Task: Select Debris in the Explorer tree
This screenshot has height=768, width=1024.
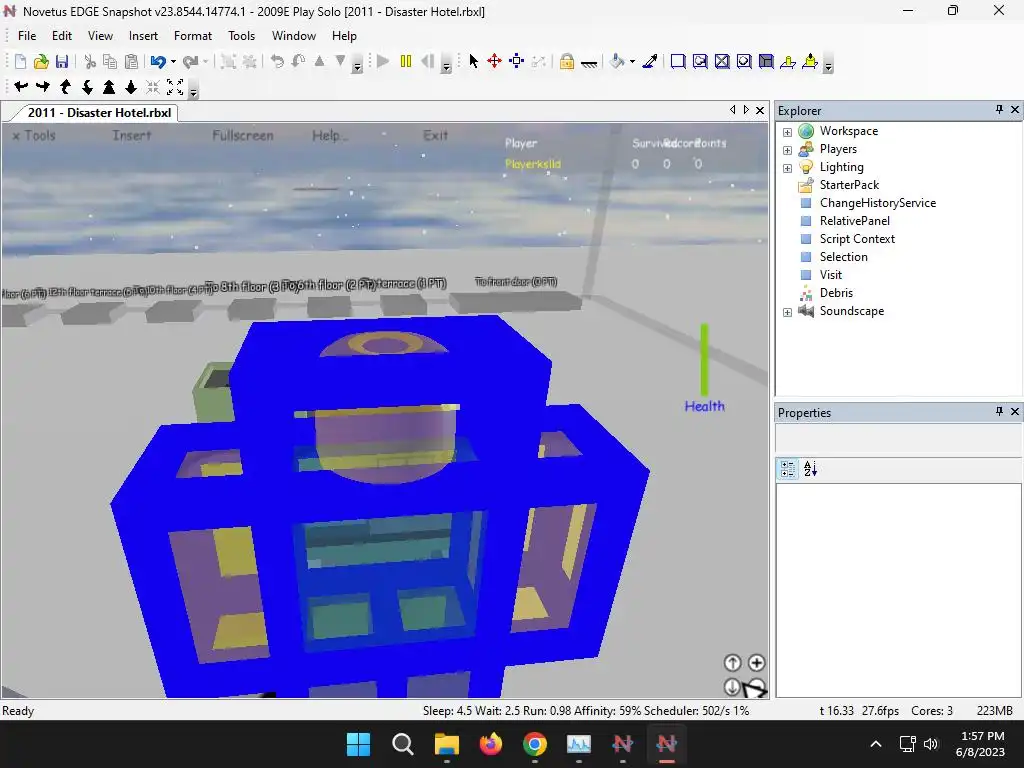Action: (x=836, y=293)
